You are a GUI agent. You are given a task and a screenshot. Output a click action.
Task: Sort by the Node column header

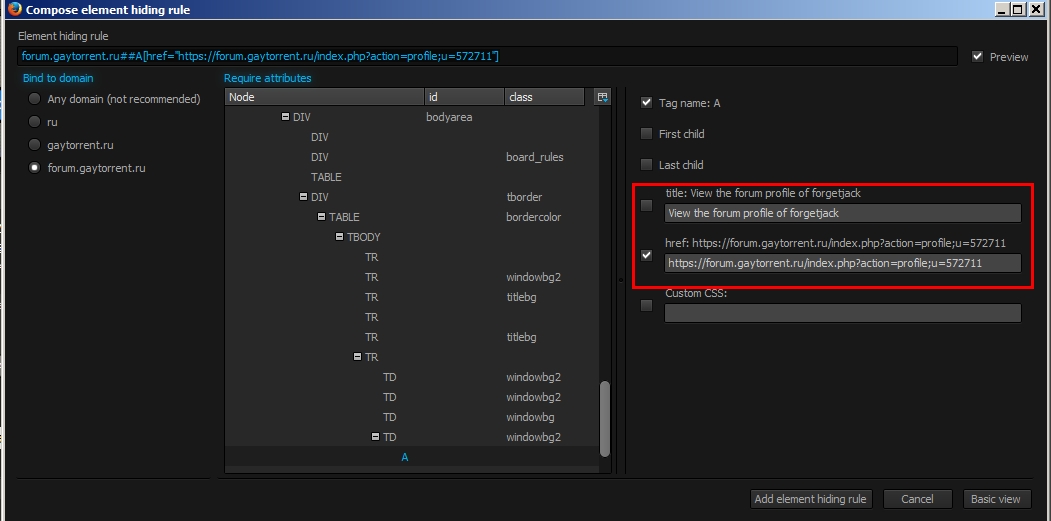click(324, 97)
